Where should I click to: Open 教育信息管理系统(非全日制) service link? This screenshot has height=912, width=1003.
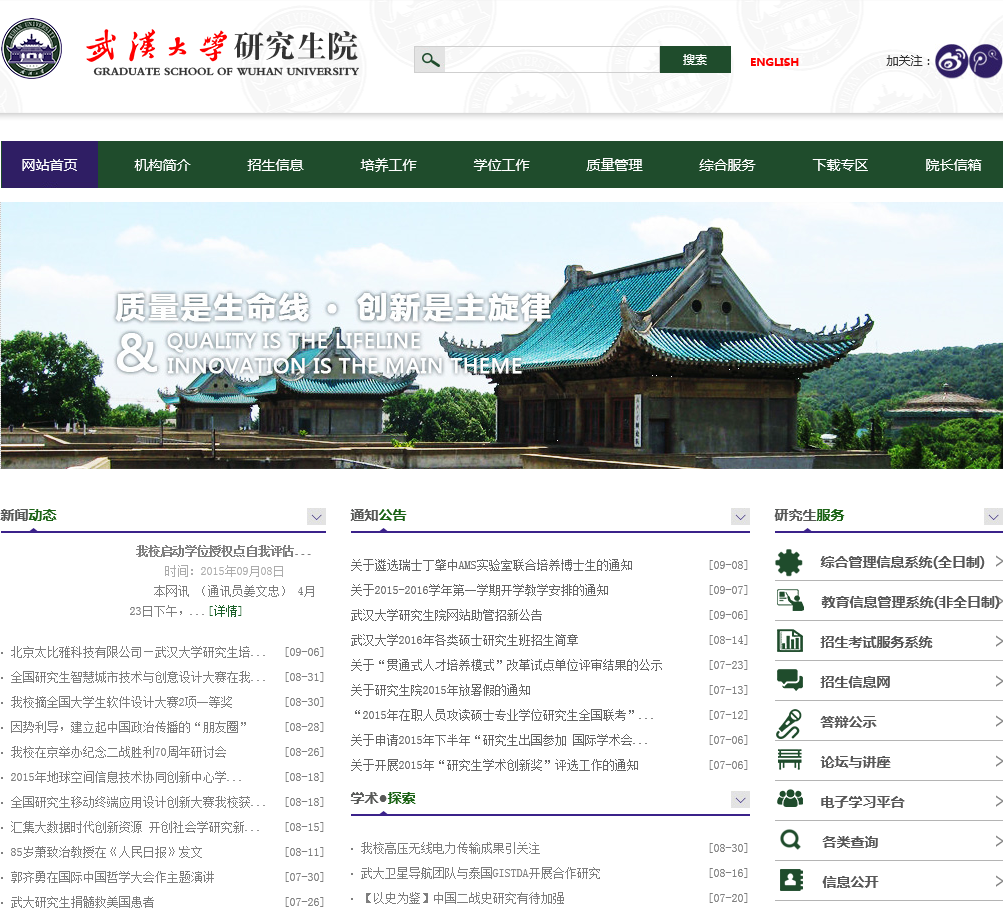click(910, 602)
